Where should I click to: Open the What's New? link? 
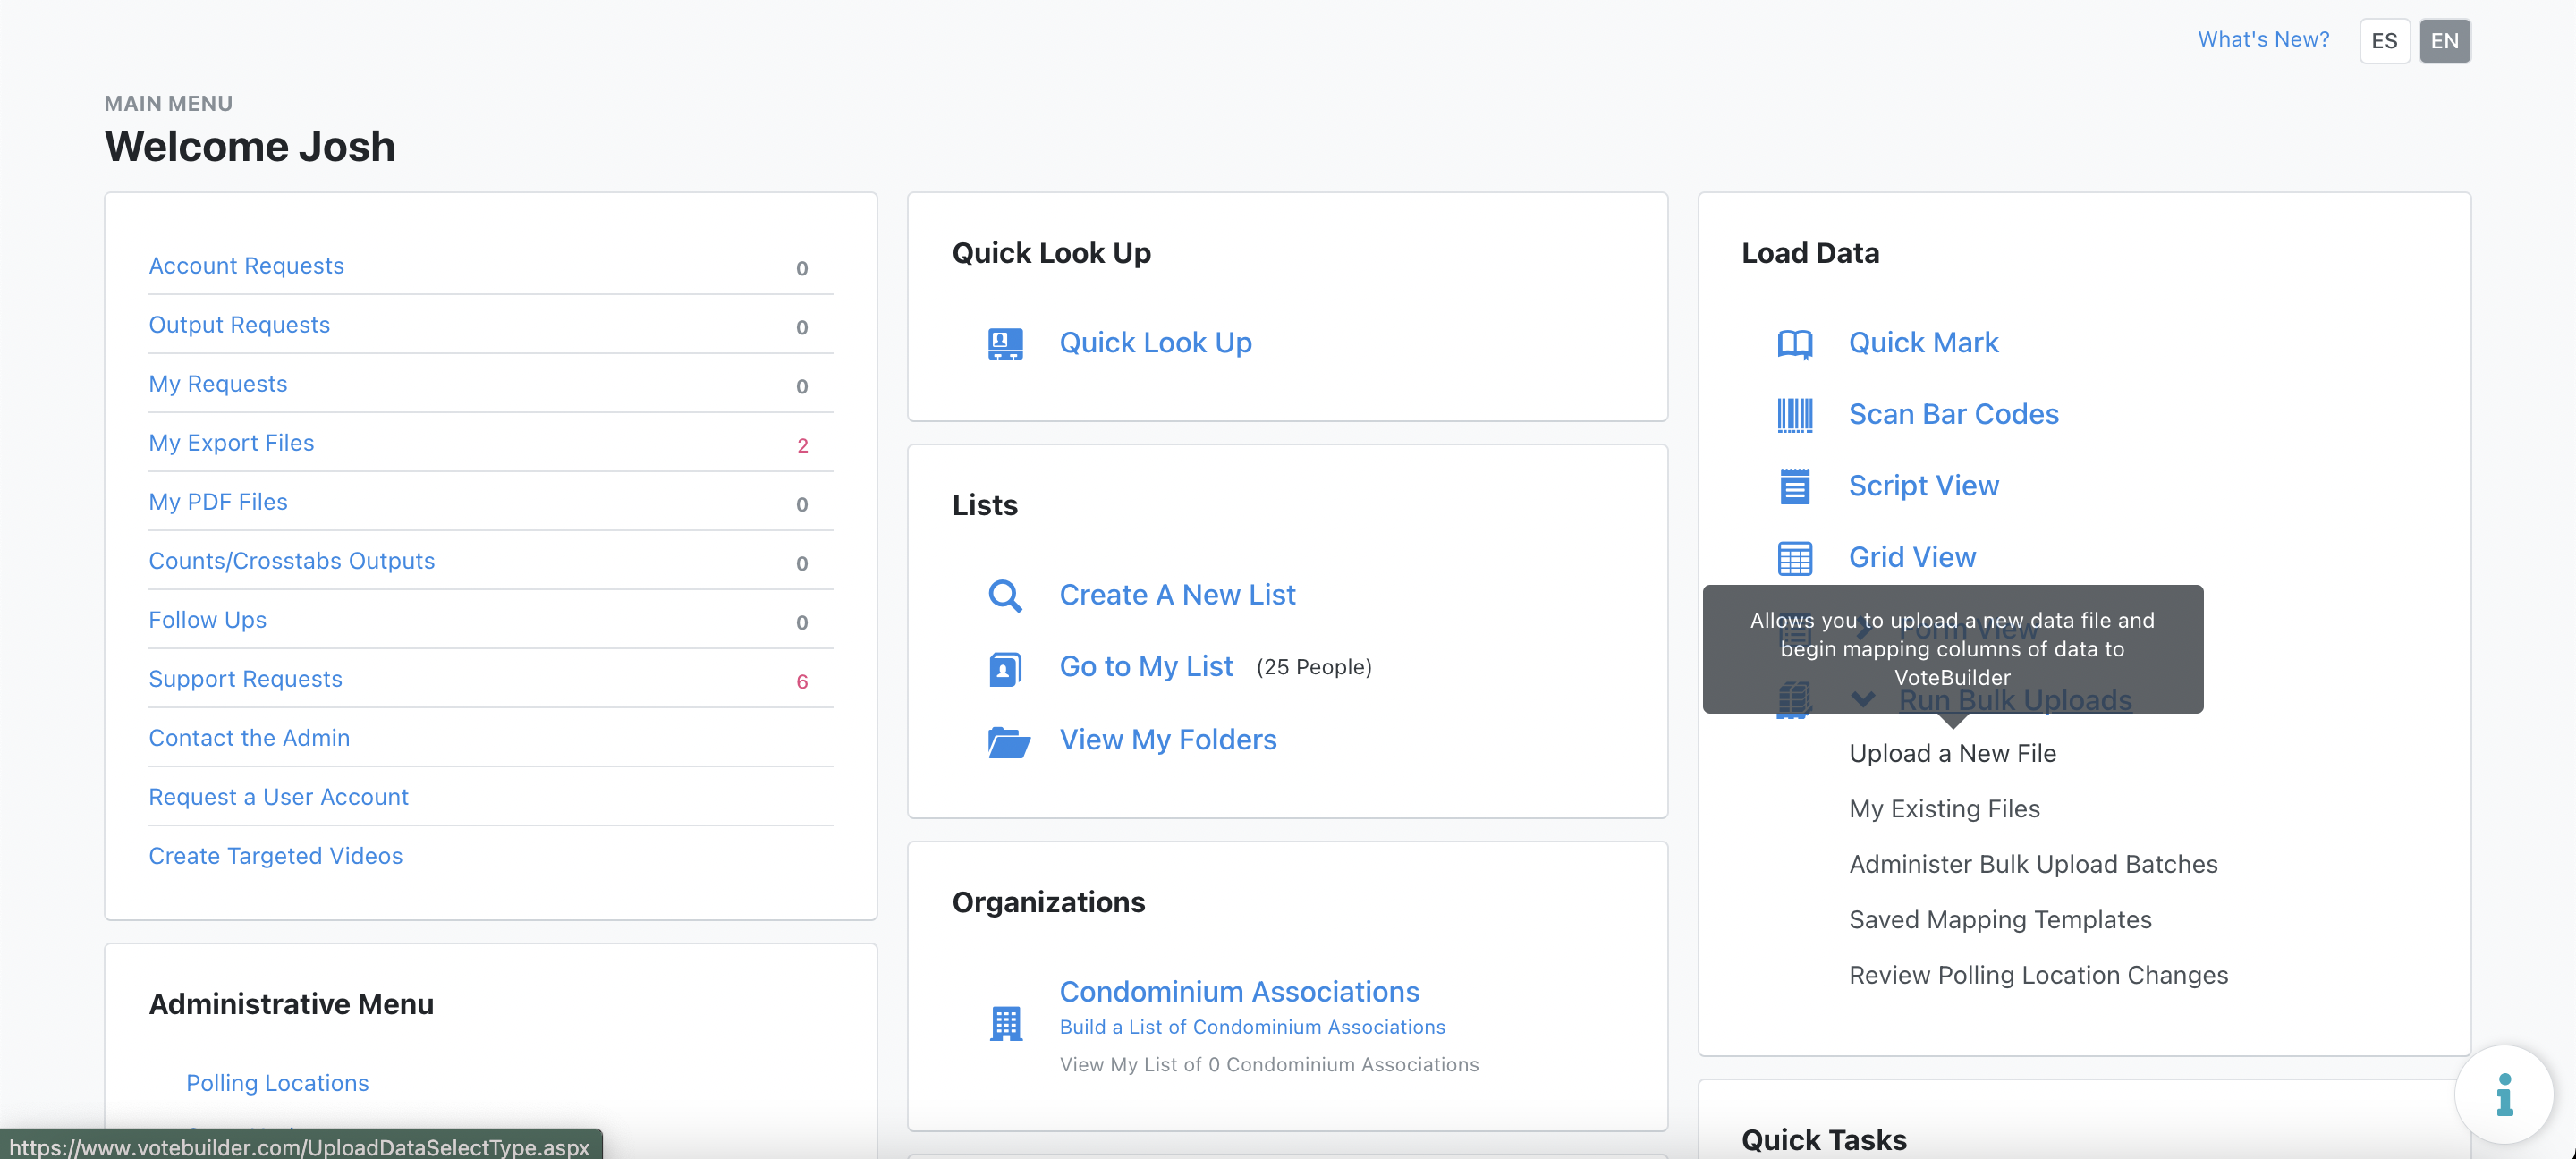pos(2263,39)
